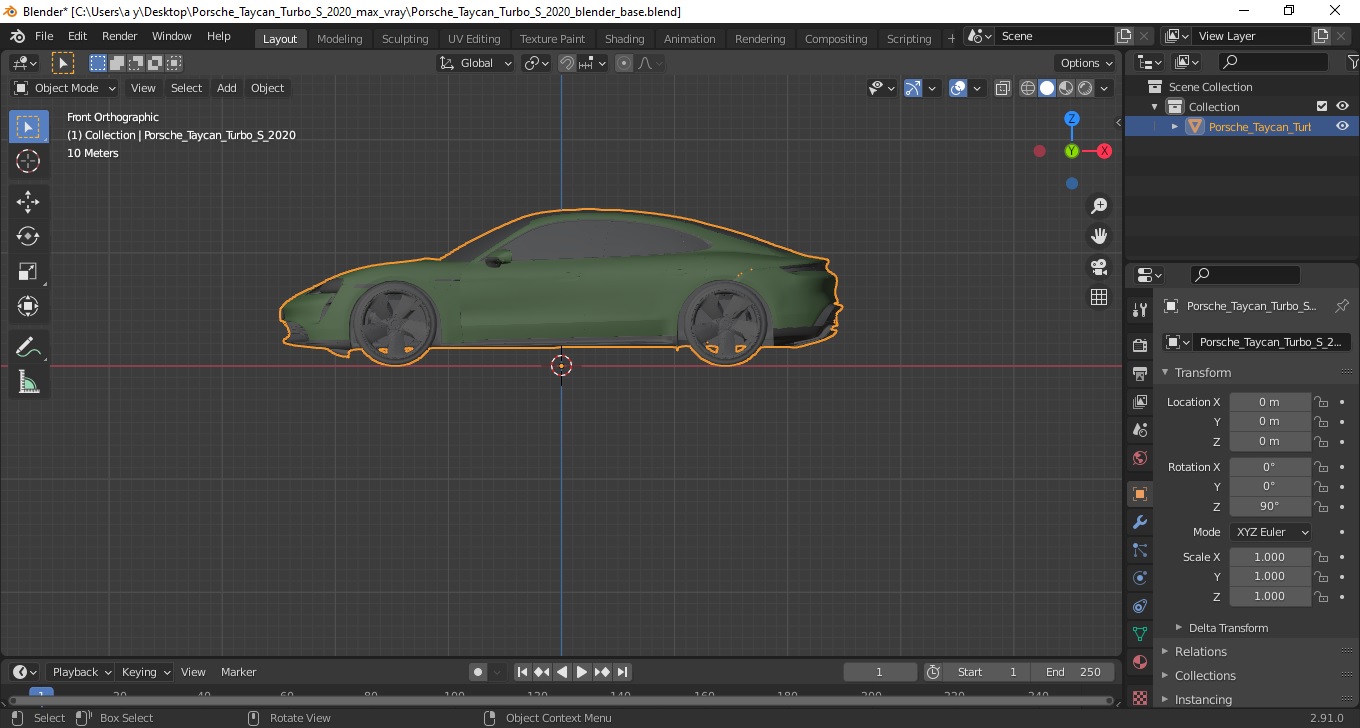The image size is (1360, 728).
Task: Switch orthographic perspective grid icon
Action: 1099,297
